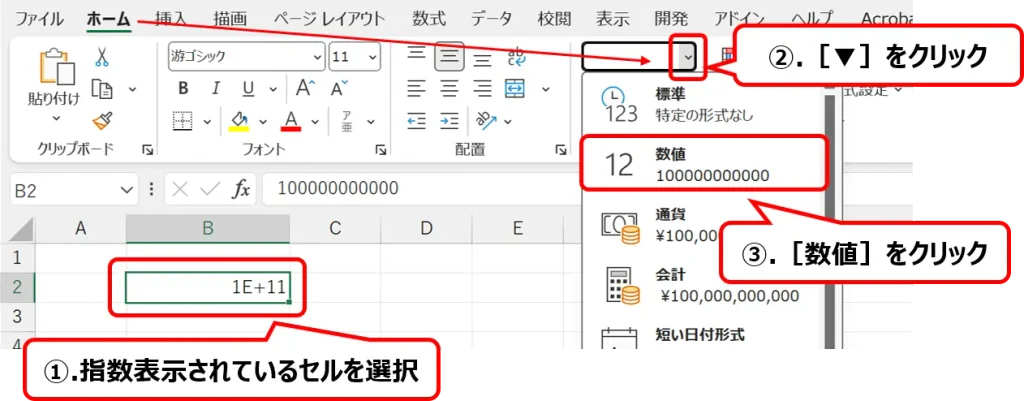Viewport: 1024px width, 401px height.
Task: Activate the Format Painter brush icon
Action: click(102, 121)
